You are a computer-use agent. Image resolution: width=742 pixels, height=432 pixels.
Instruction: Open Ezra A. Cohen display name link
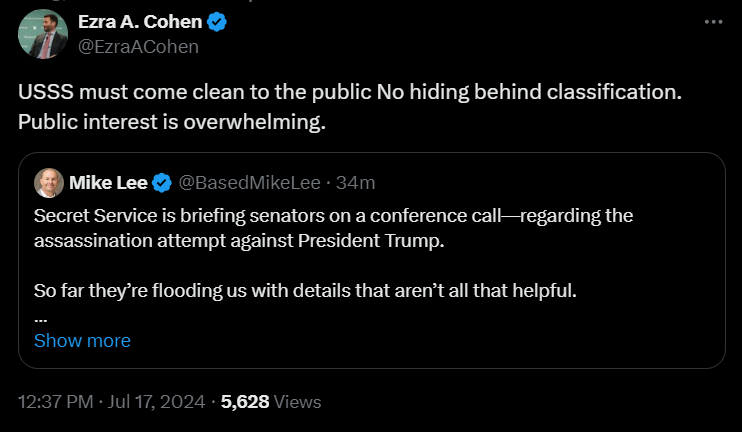140,22
